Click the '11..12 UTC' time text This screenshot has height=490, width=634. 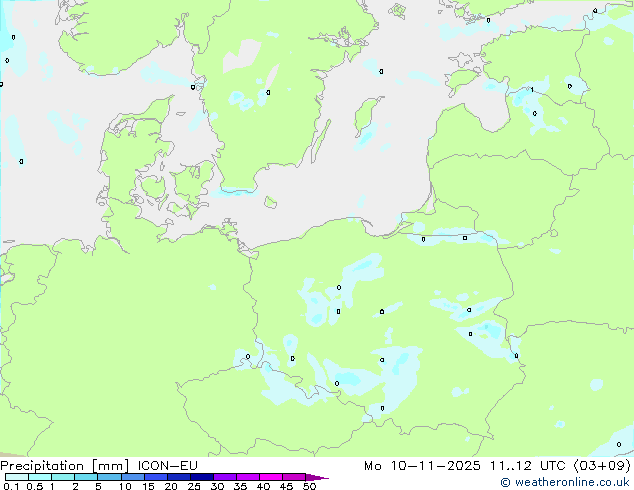click(x=527, y=466)
